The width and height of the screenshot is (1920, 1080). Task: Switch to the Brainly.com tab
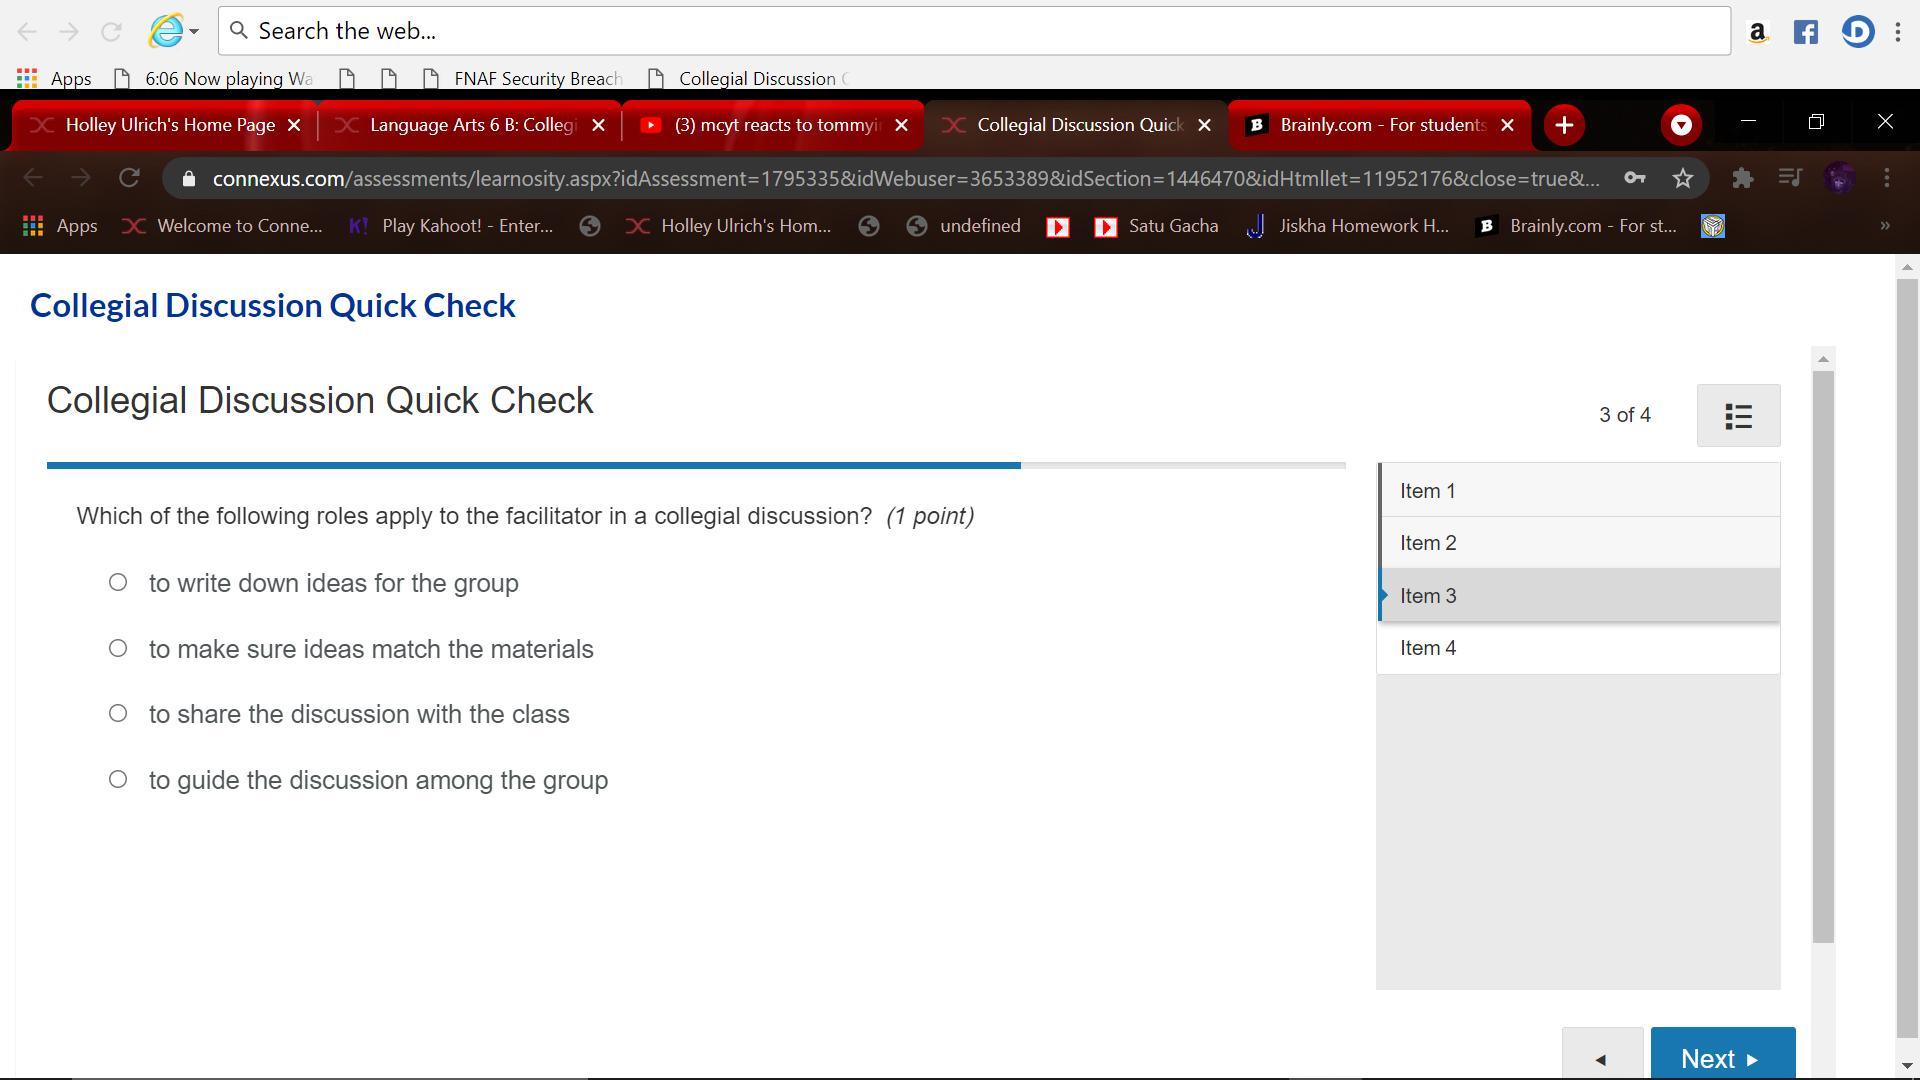pos(1380,125)
